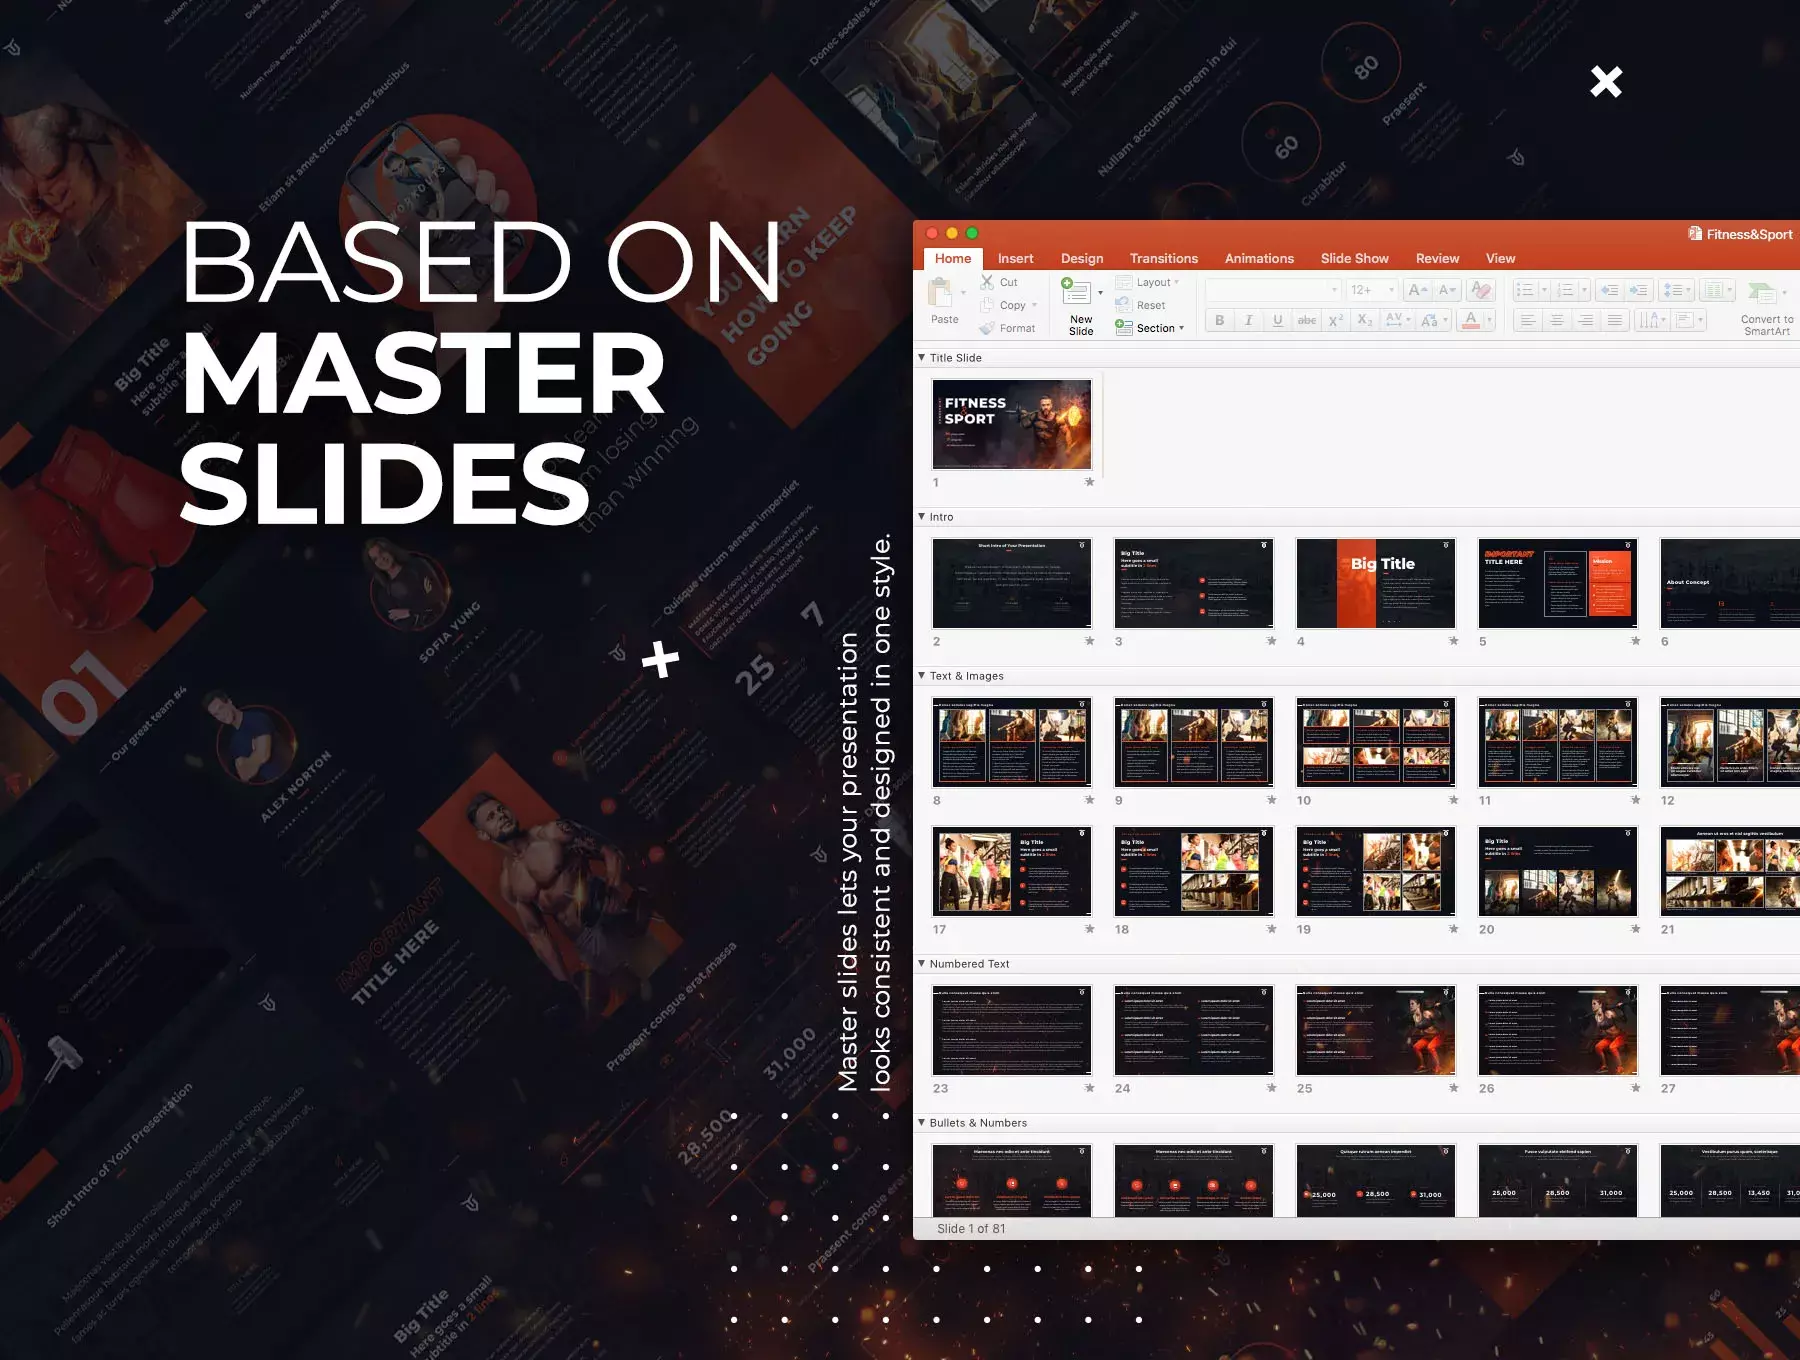Apply bulleted list
This screenshot has height=1360, width=1800.
tap(1524, 290)
